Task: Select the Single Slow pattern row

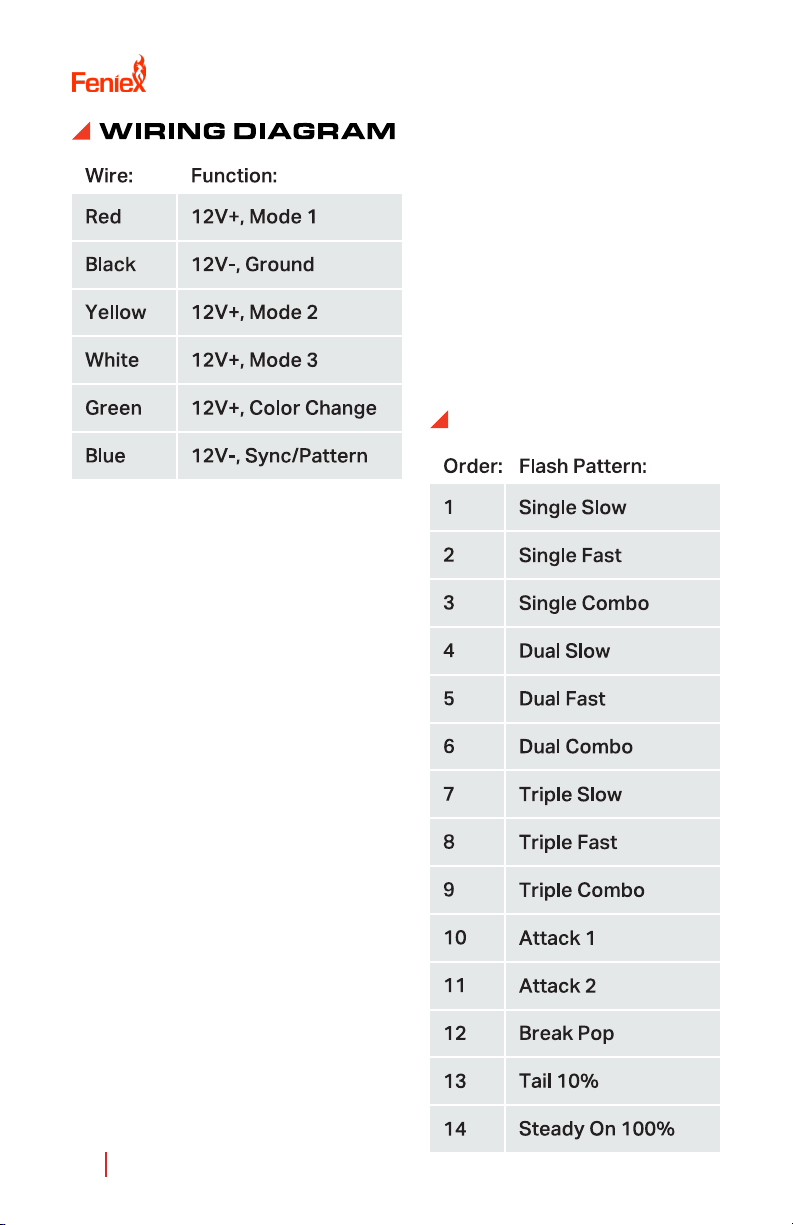Action: 572,508
